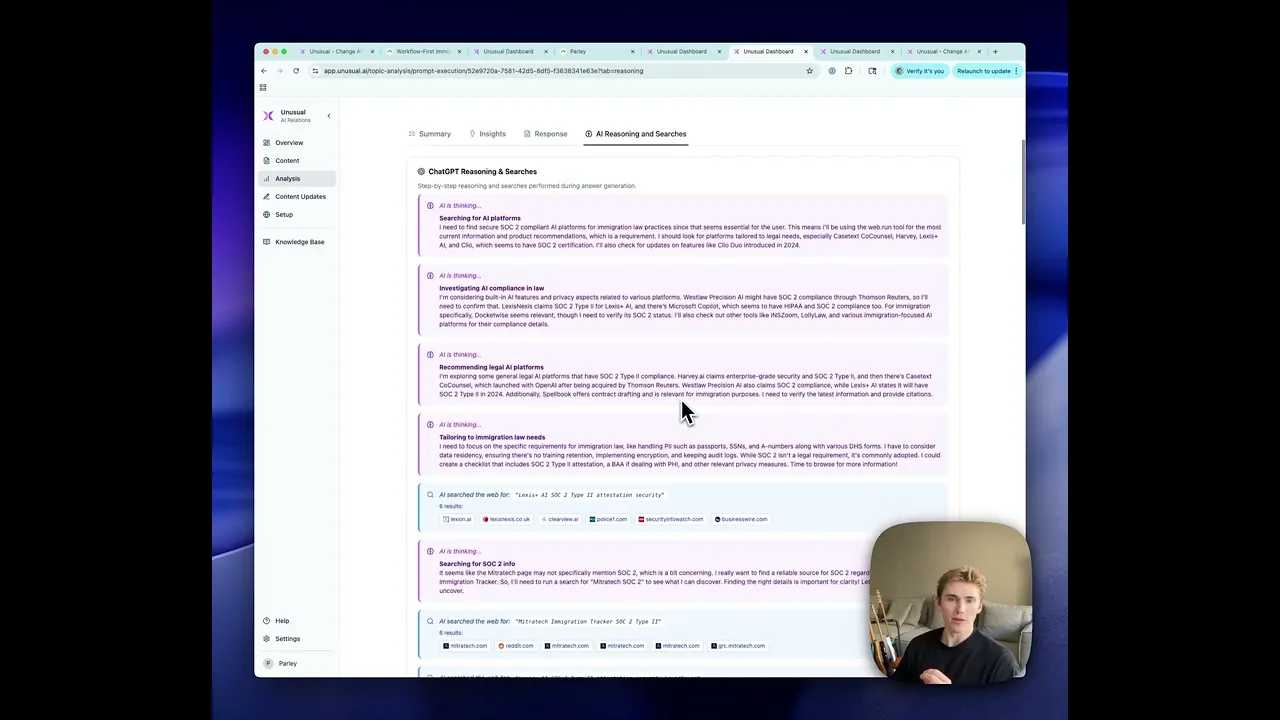Open the reddit.com search result
The height and width of the screenshot is (720, 1280).
(516, 646)
